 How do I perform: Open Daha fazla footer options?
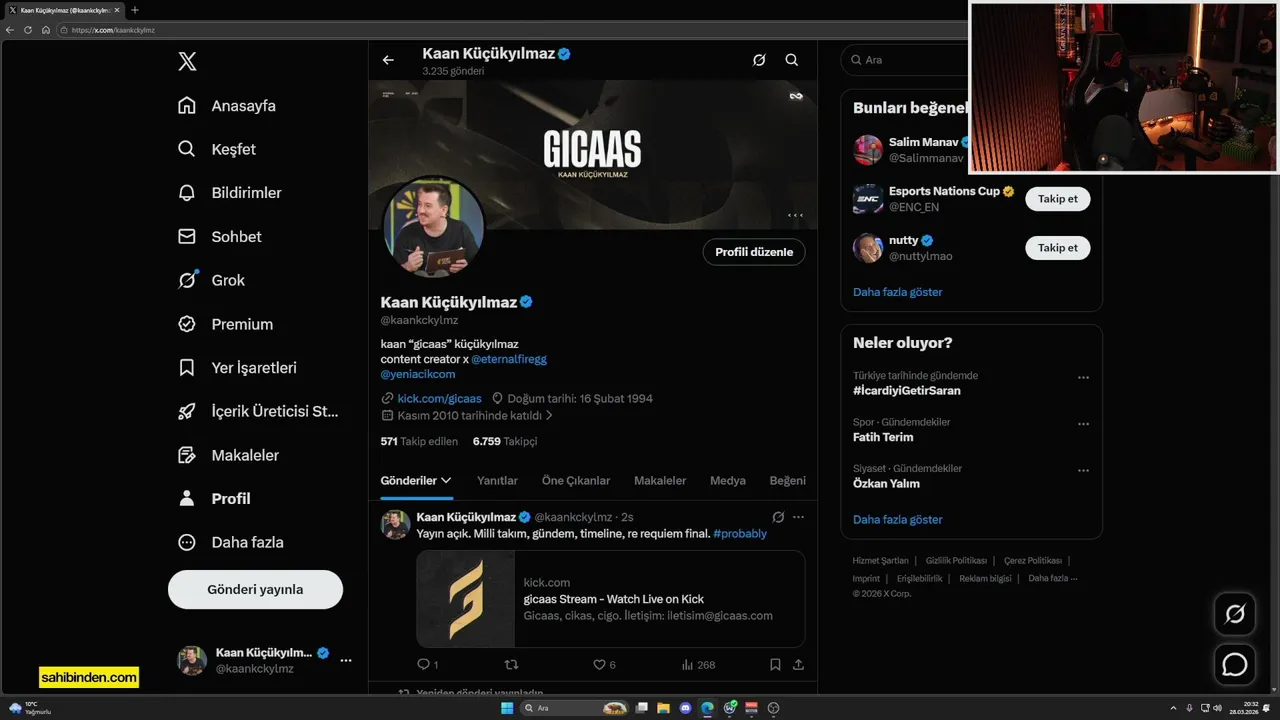[1053, 578]
